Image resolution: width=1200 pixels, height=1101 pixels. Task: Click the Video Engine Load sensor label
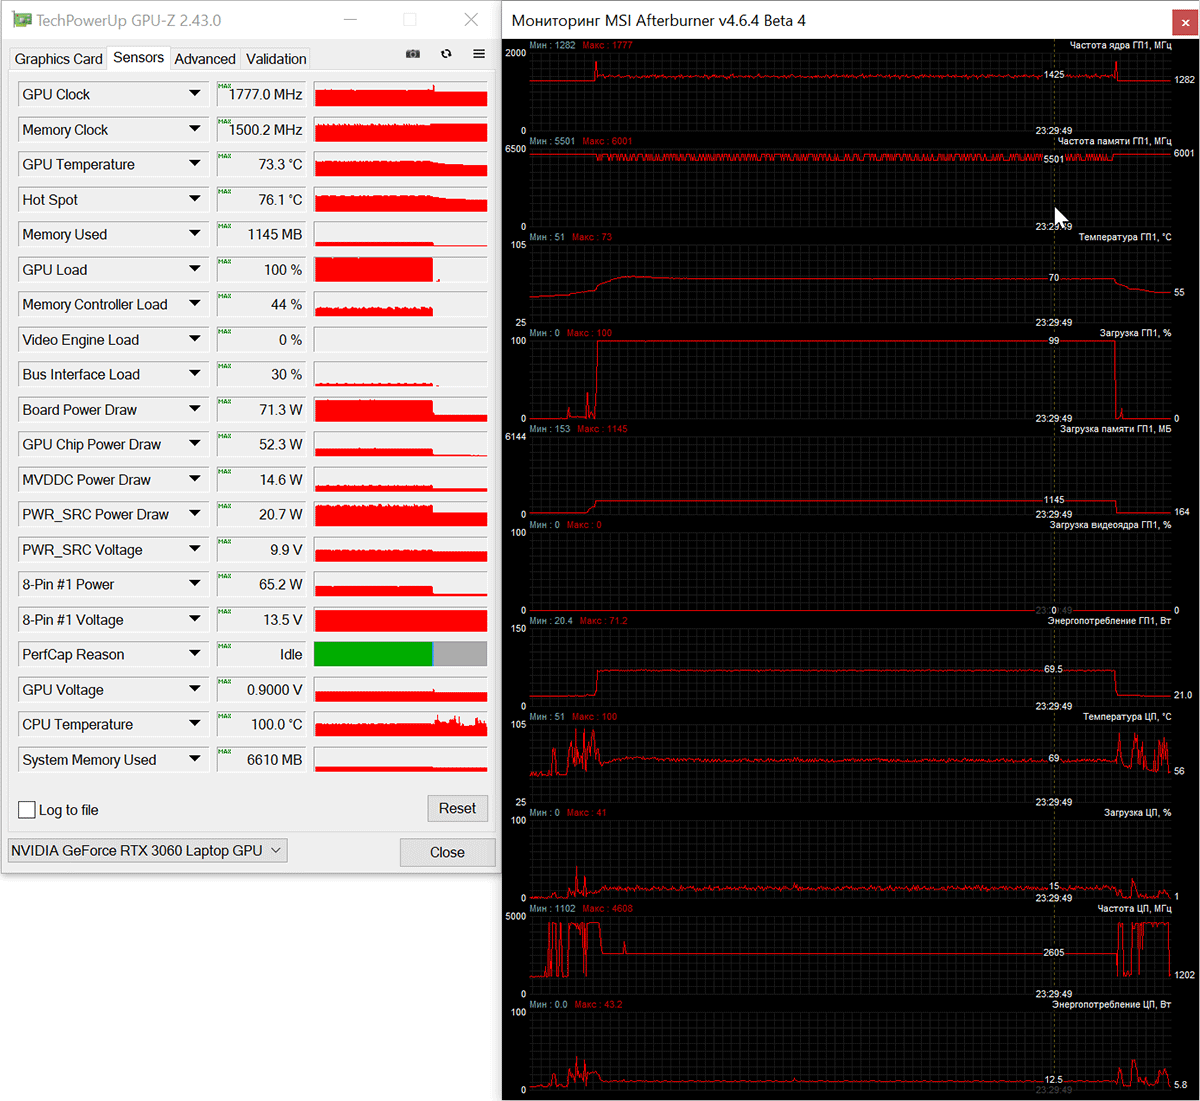tap(81, 339)
